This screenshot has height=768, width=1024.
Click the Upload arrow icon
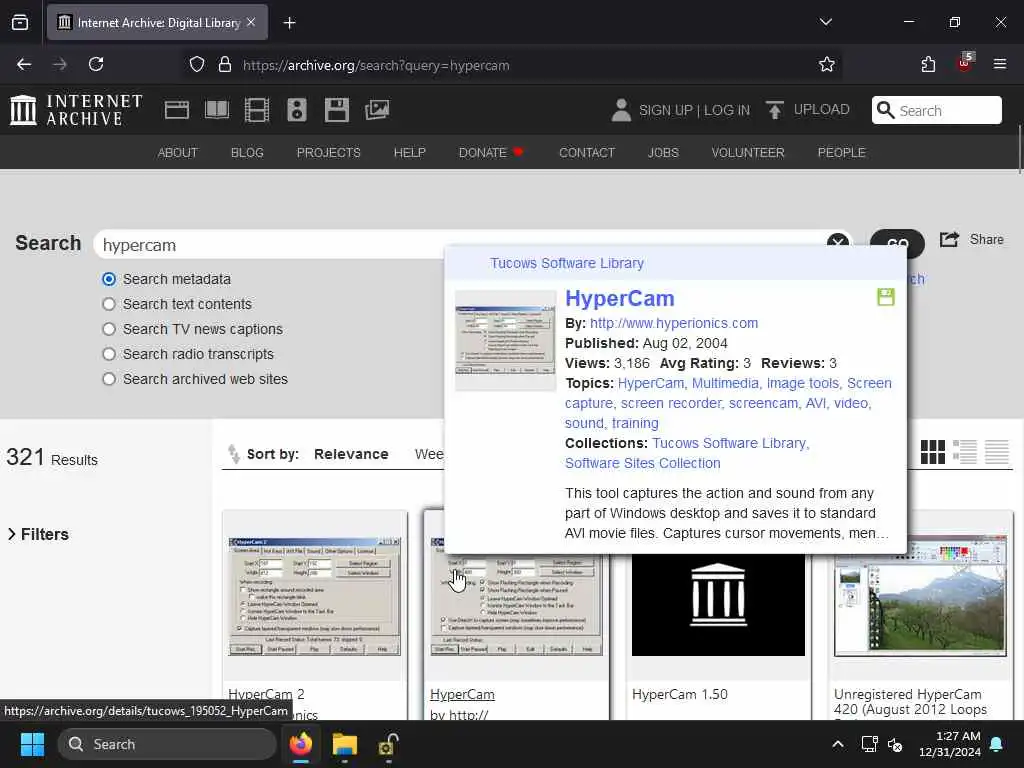point(775,110)
